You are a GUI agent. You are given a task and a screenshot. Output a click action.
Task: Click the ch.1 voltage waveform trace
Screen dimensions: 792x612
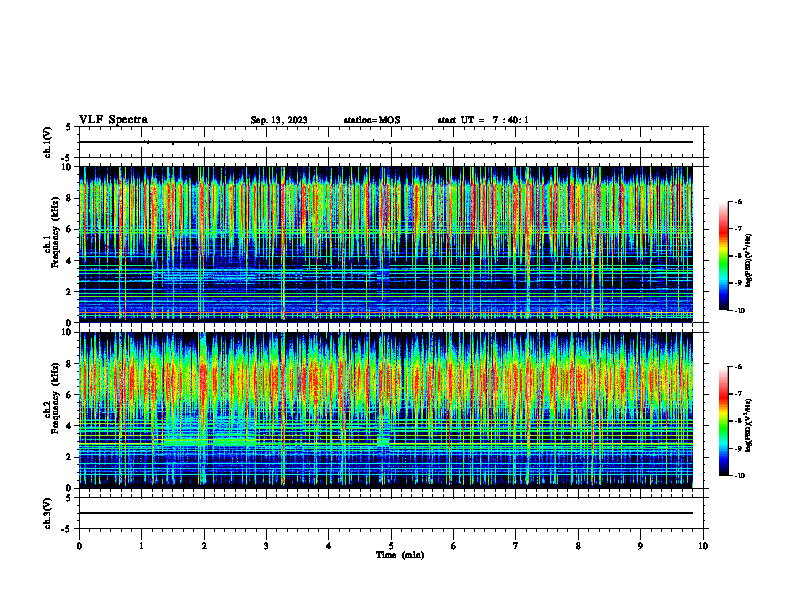386,142
